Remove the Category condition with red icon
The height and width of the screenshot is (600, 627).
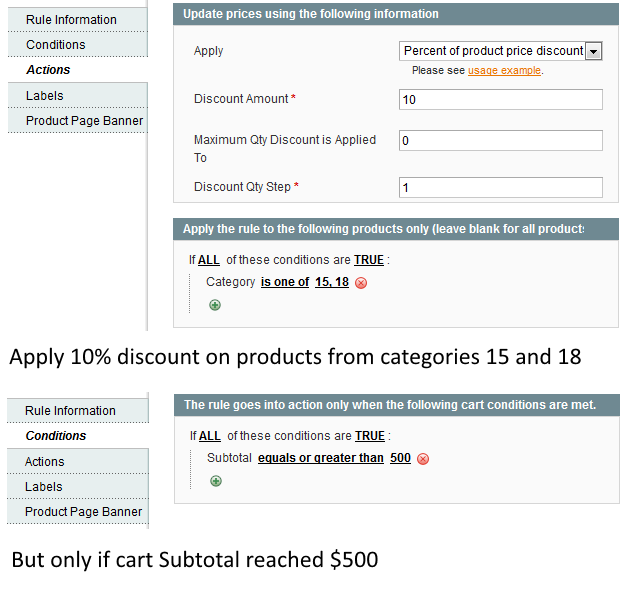[x=361, y=283]
